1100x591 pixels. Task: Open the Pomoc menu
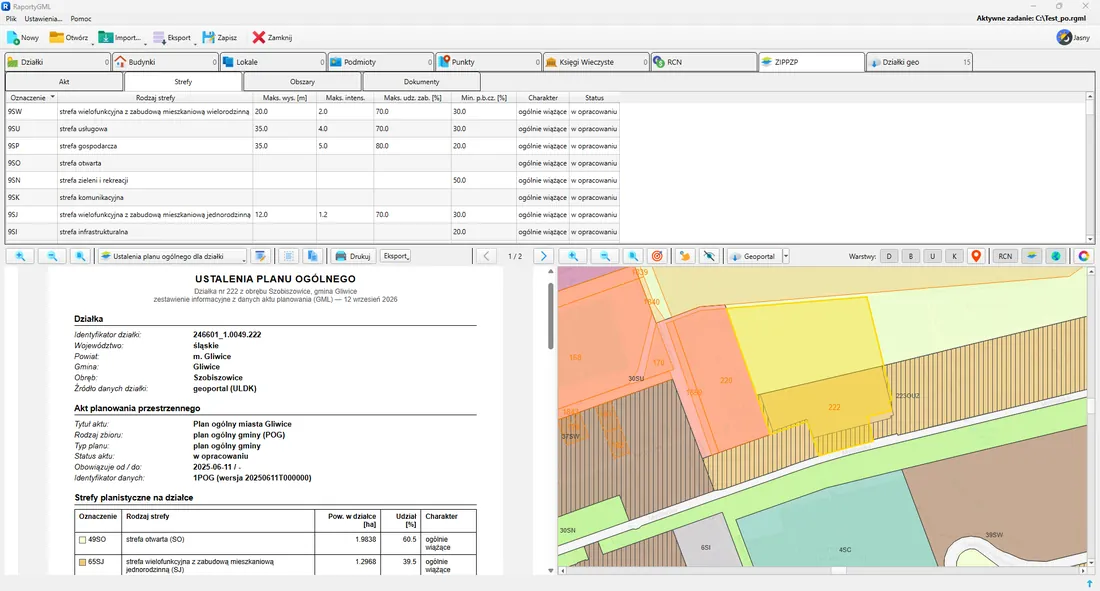pyautogui.click(x=81, y=19)
